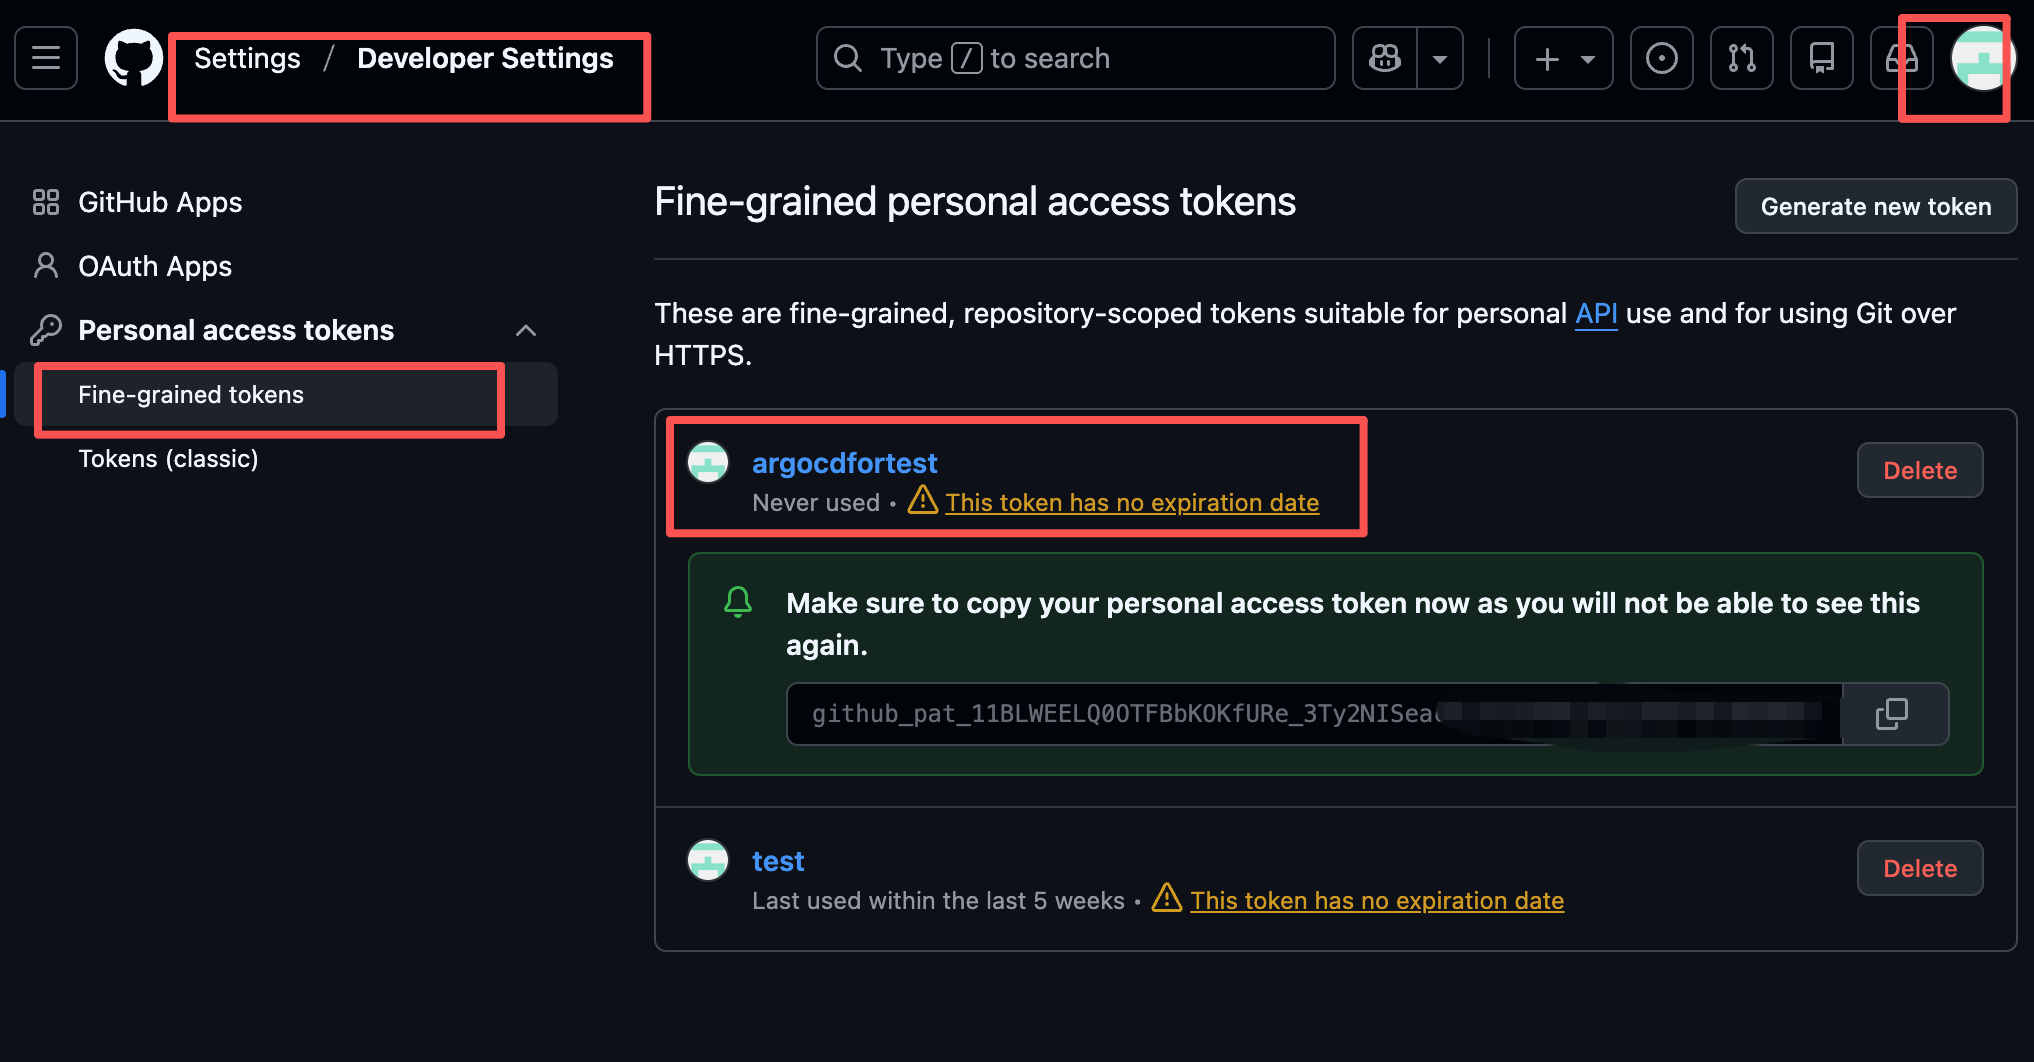Open the Issues icon in header
This screenshot has width=2034, height=1062.
point(1662,58)
